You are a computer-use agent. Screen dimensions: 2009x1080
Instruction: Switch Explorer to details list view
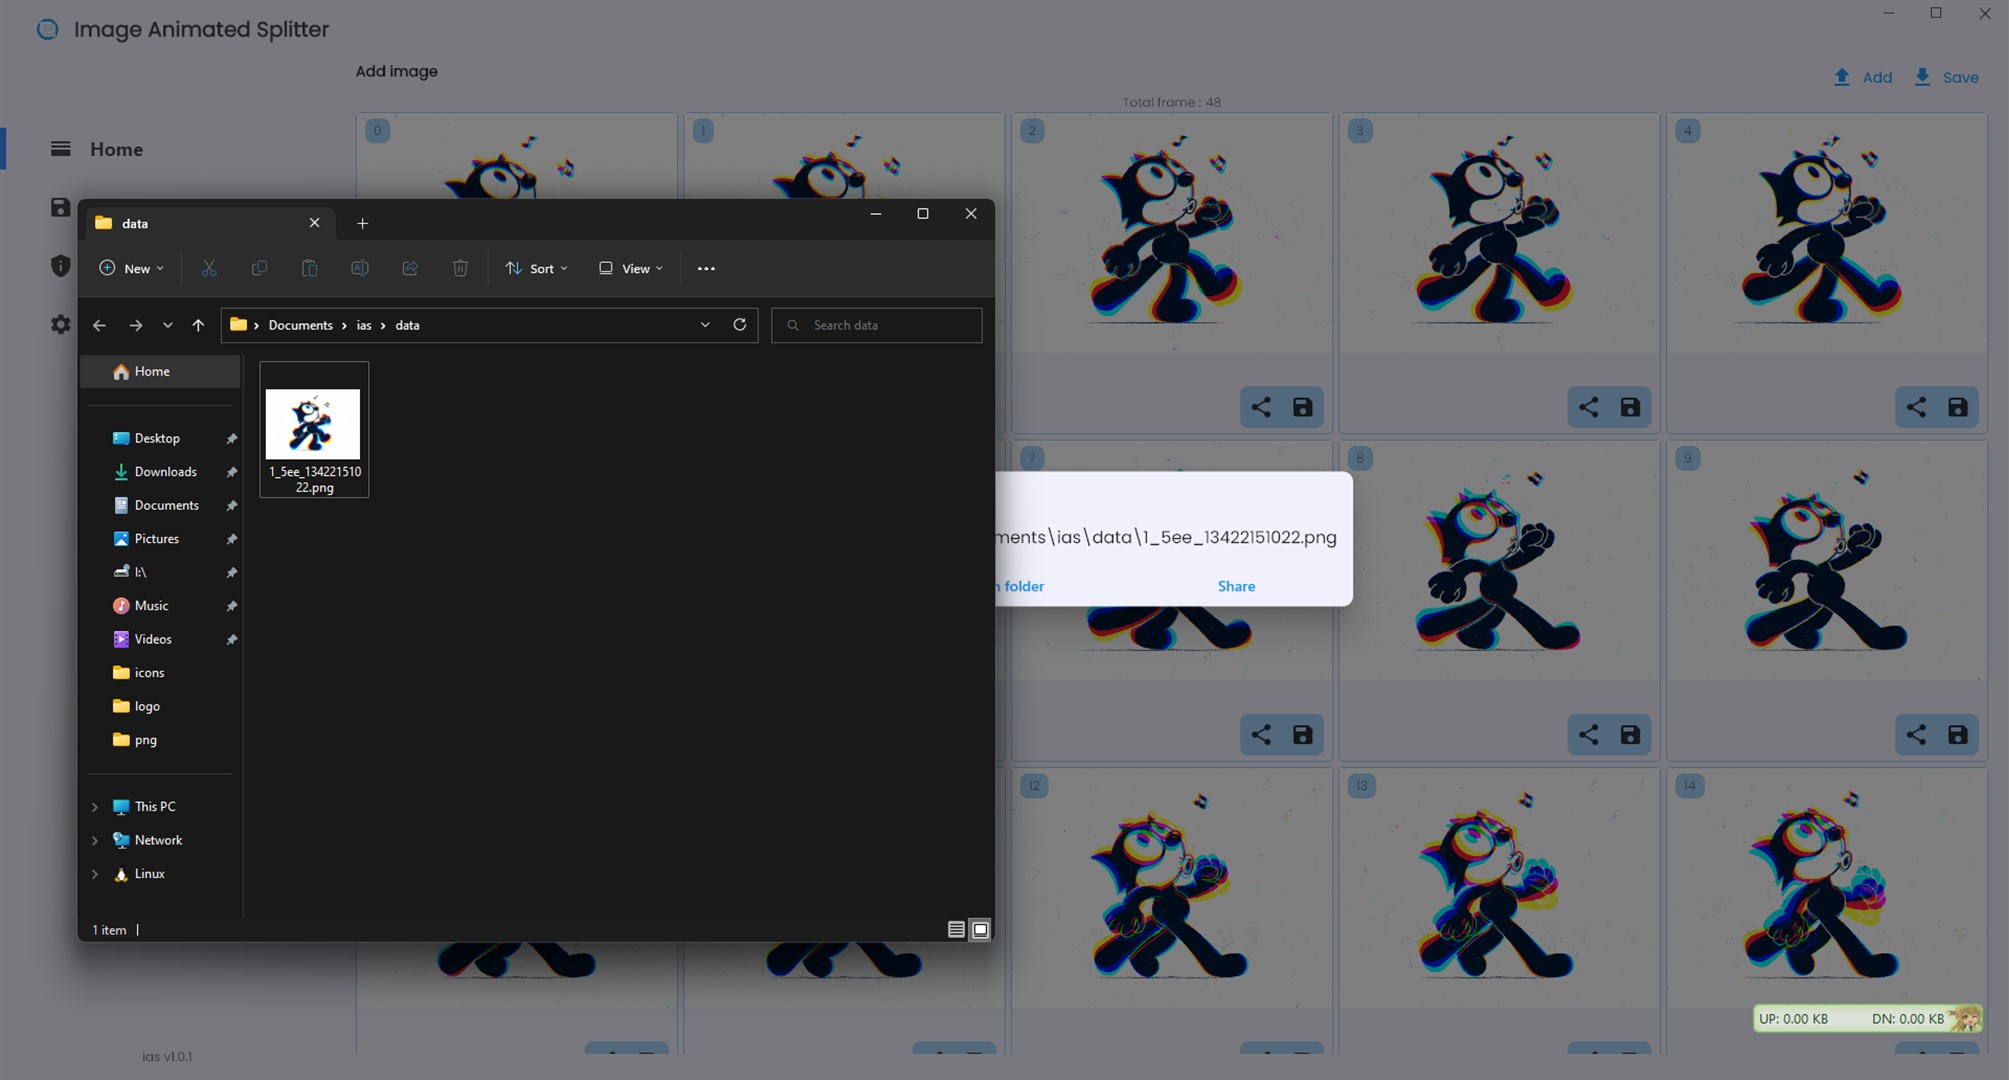(x=956, y=930)
